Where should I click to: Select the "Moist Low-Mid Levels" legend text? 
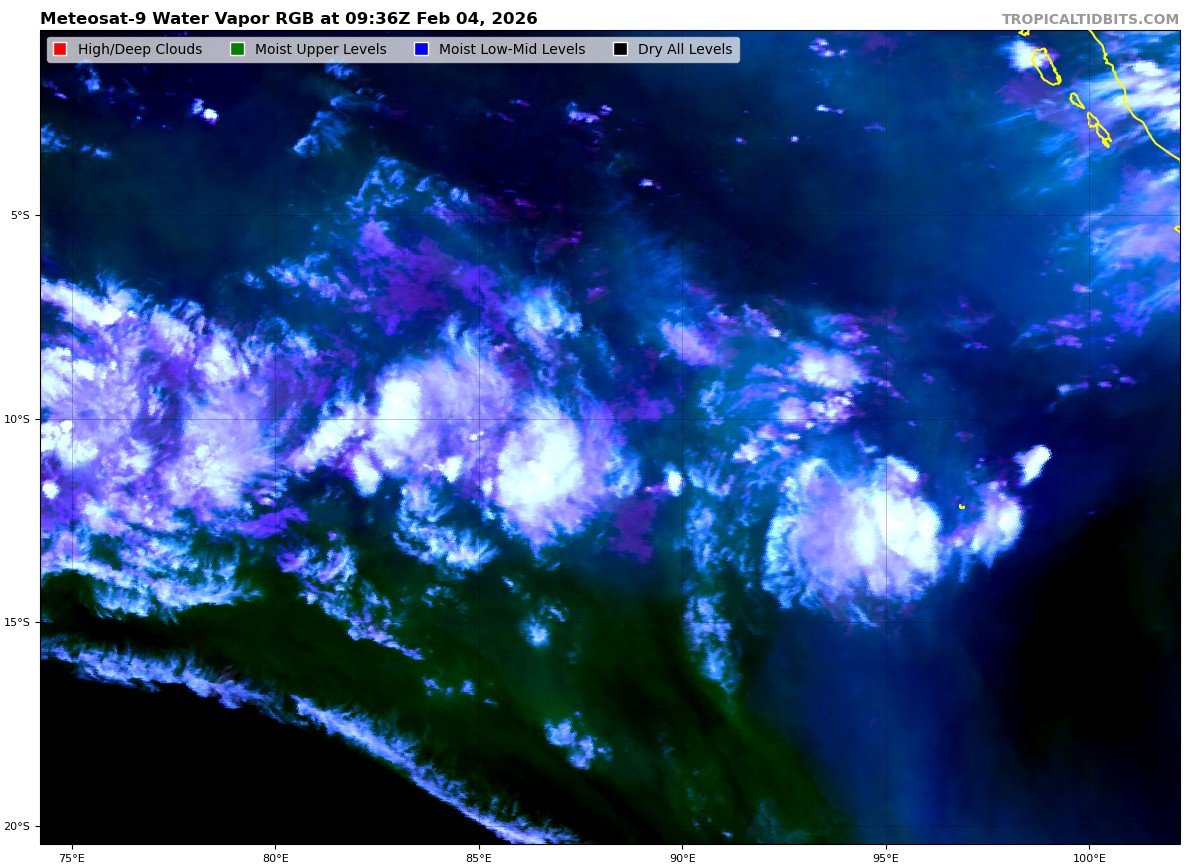click(511, 50)
